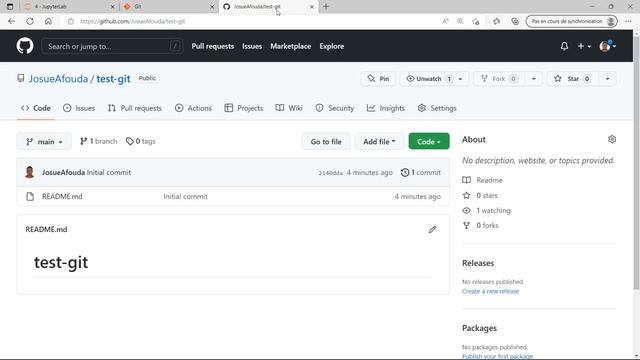Switch to the Insights tab

(386, 108)
